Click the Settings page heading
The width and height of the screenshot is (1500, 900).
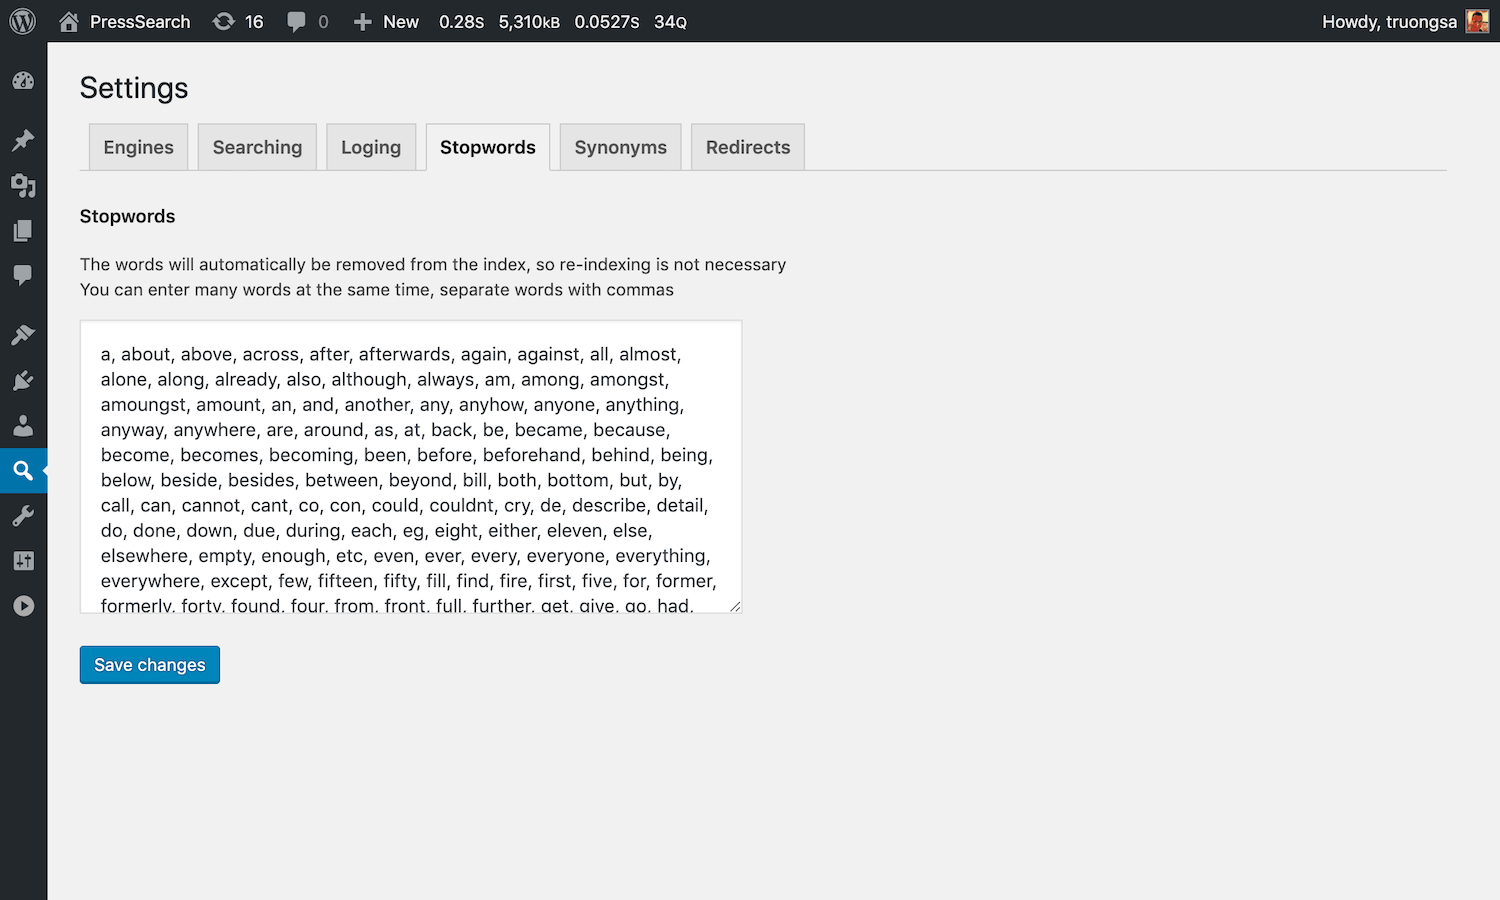point(134,88)
